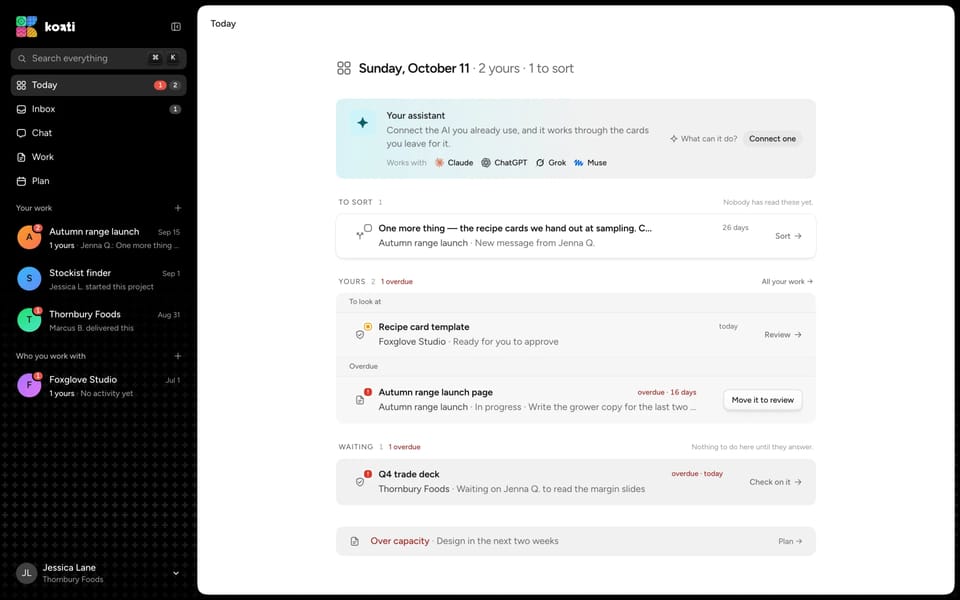
Task: Click Move it to review
Action: point(763,400)
